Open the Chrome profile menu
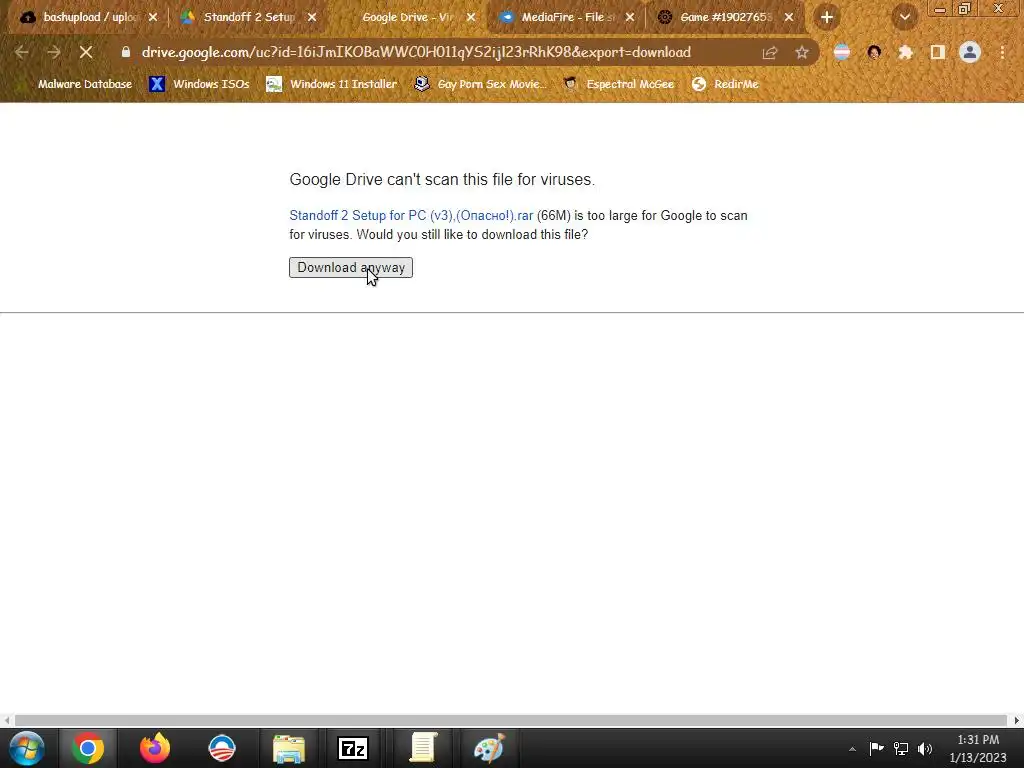1024x768 pixels. (970, 52)
